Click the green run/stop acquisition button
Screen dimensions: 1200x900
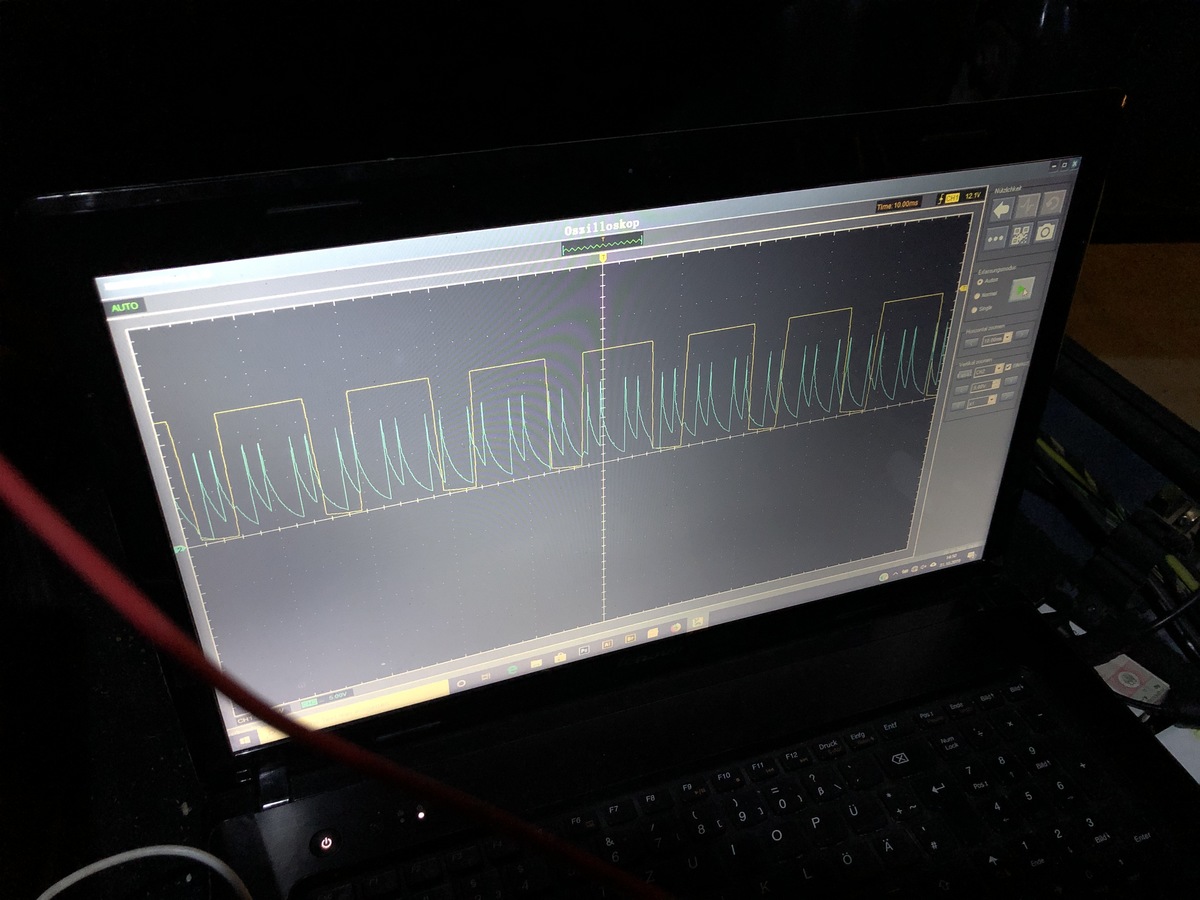1021,289
